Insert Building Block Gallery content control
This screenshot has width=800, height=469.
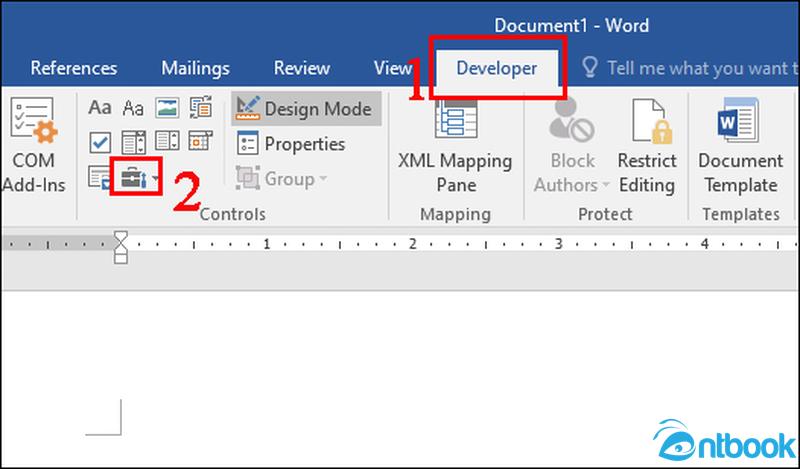(x=201, y=108)
